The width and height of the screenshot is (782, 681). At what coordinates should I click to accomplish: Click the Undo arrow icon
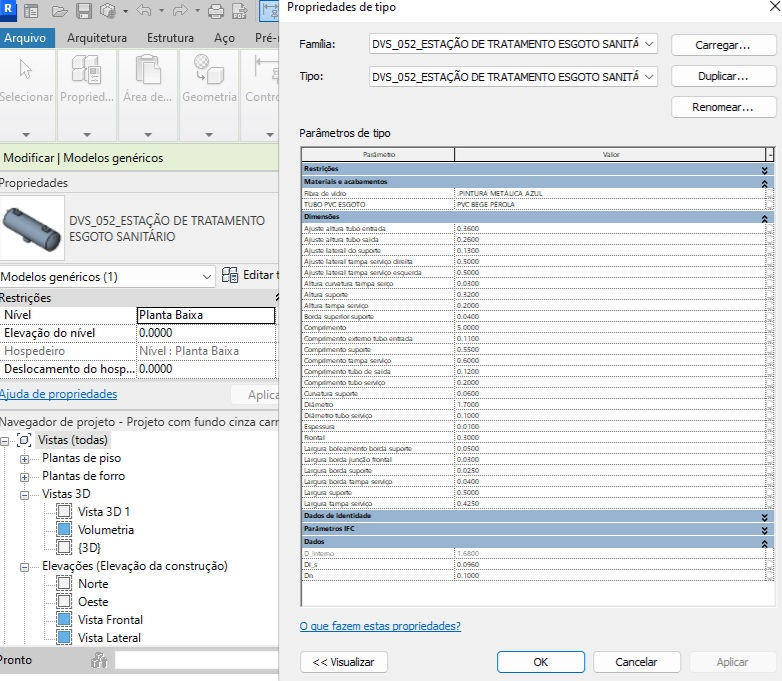pyautogui.click(x=144, y=10)
